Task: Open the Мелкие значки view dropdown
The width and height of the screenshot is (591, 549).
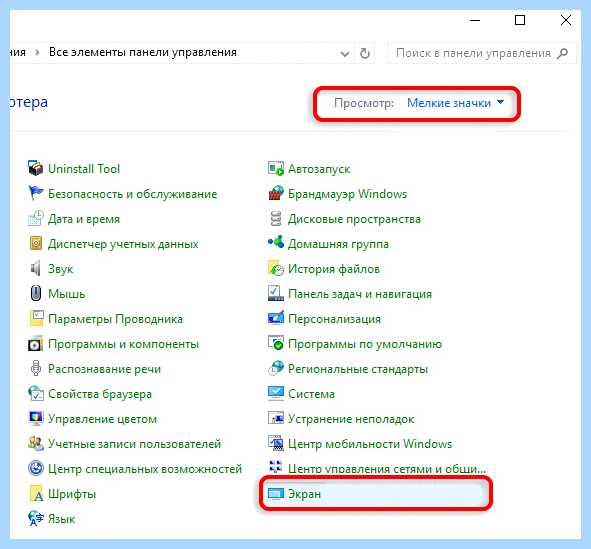Action: tap(455, 102)
